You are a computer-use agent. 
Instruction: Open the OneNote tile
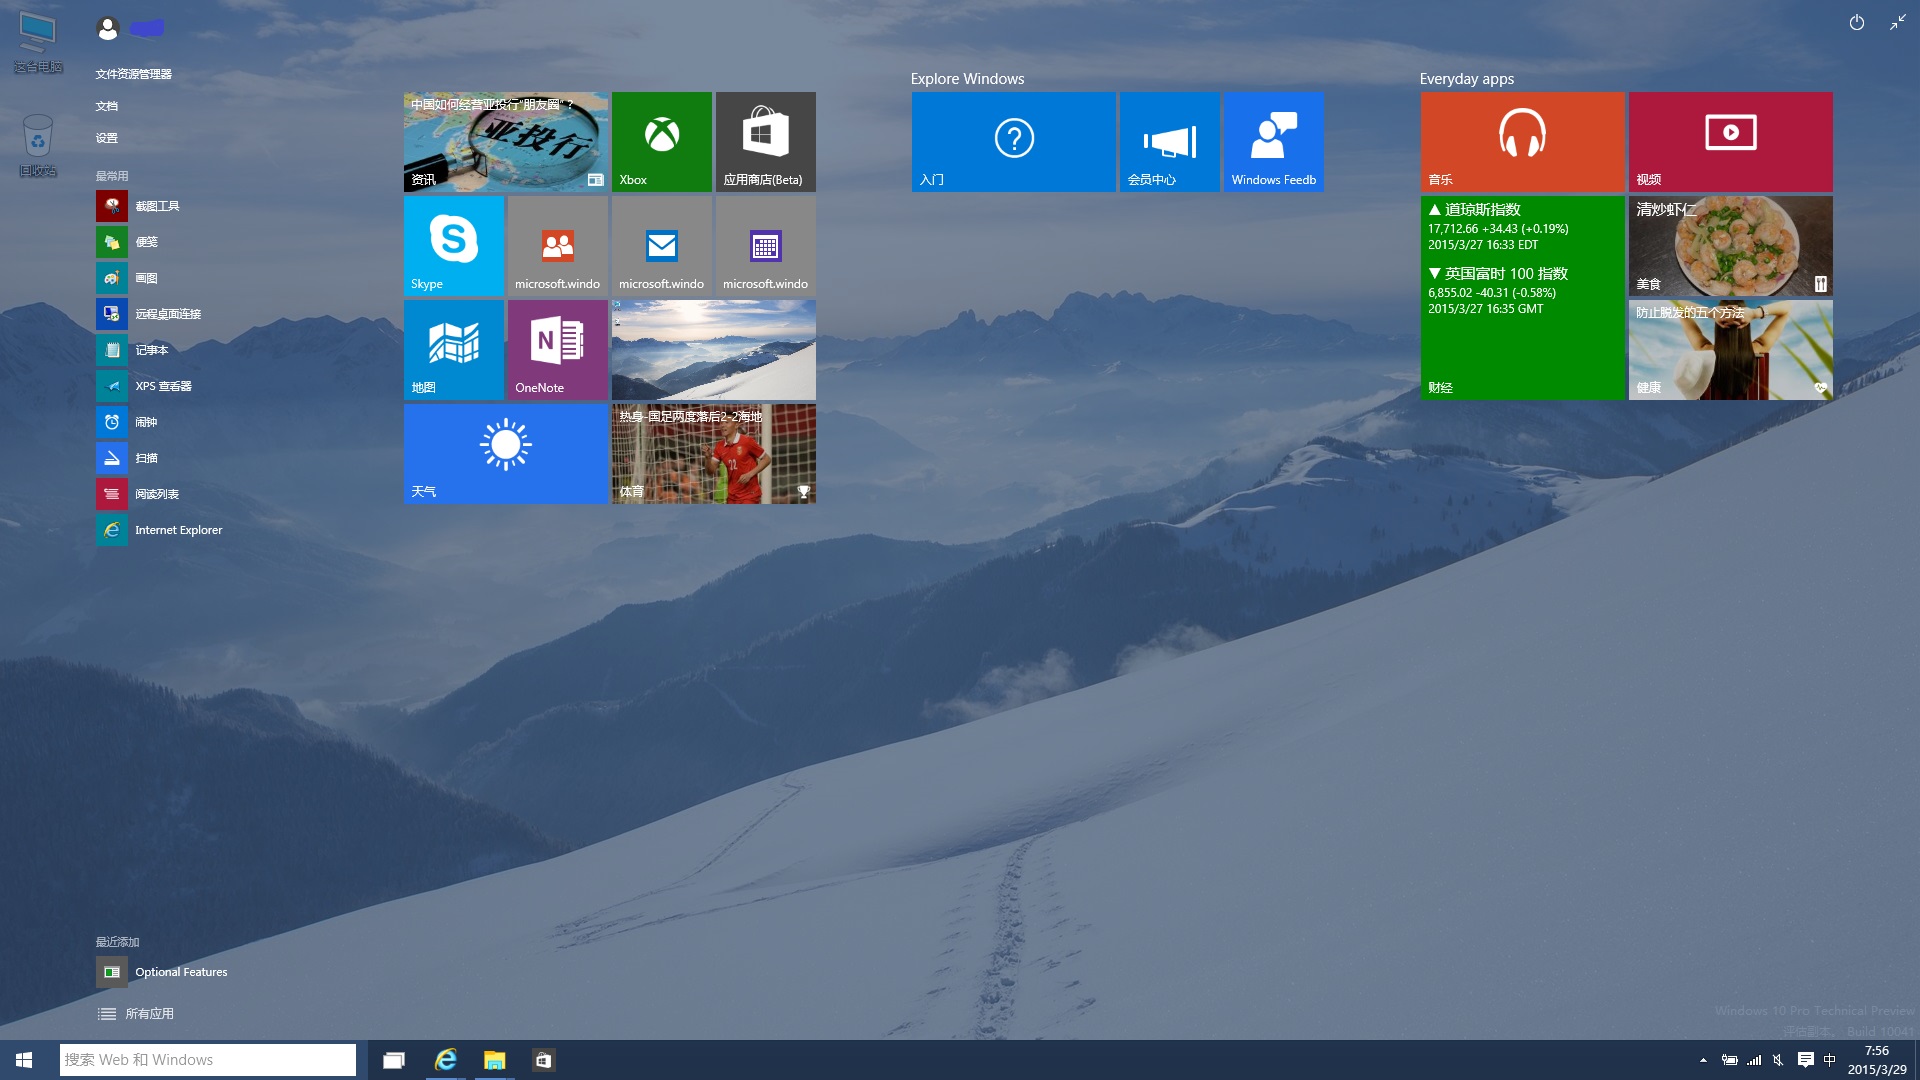click(557, 349)
